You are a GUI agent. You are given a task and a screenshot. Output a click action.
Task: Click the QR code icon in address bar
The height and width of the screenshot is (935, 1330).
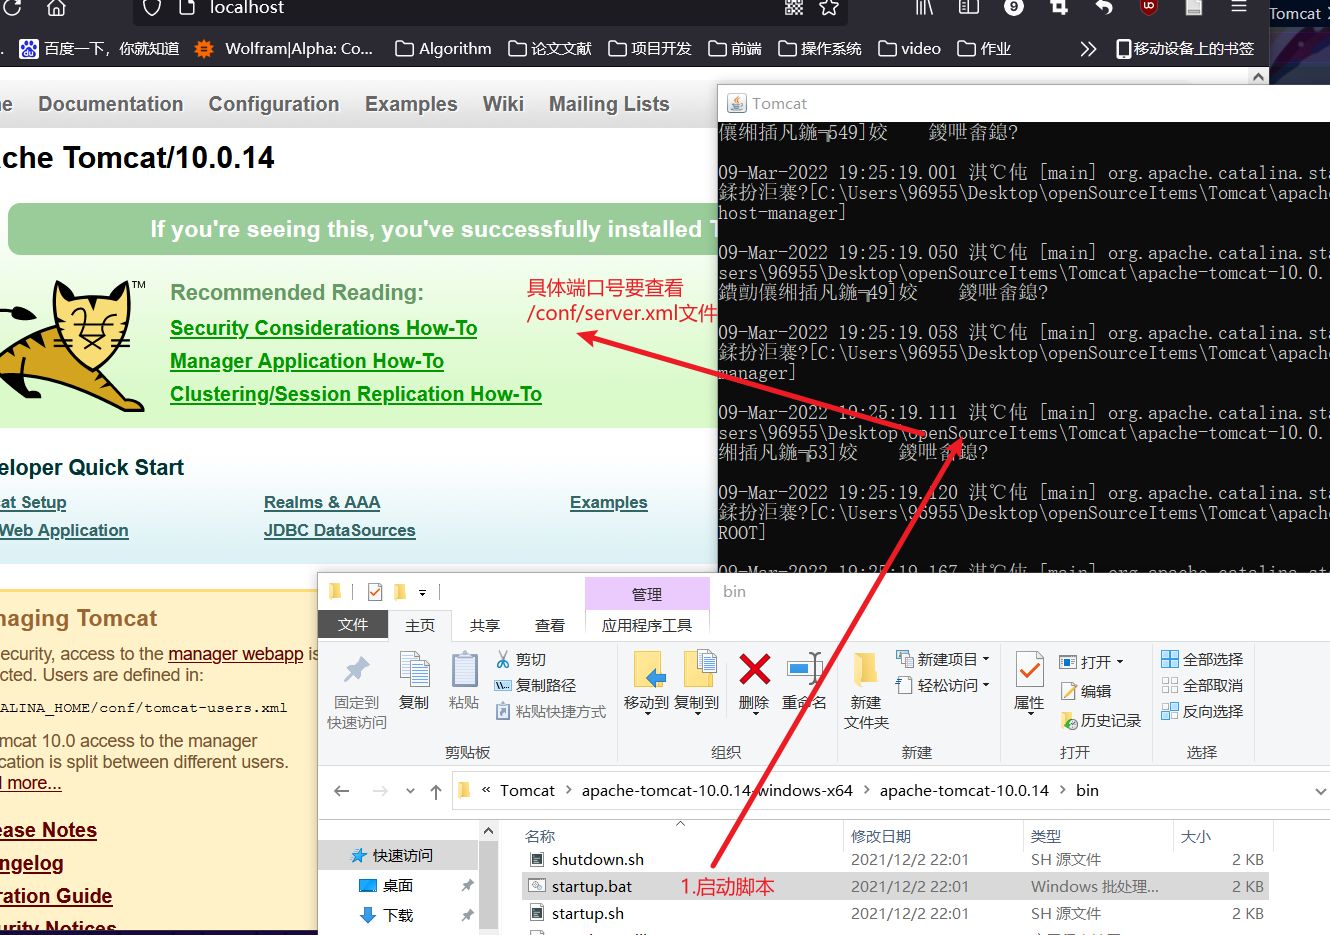pyautogui.click(x=794, y=8)
